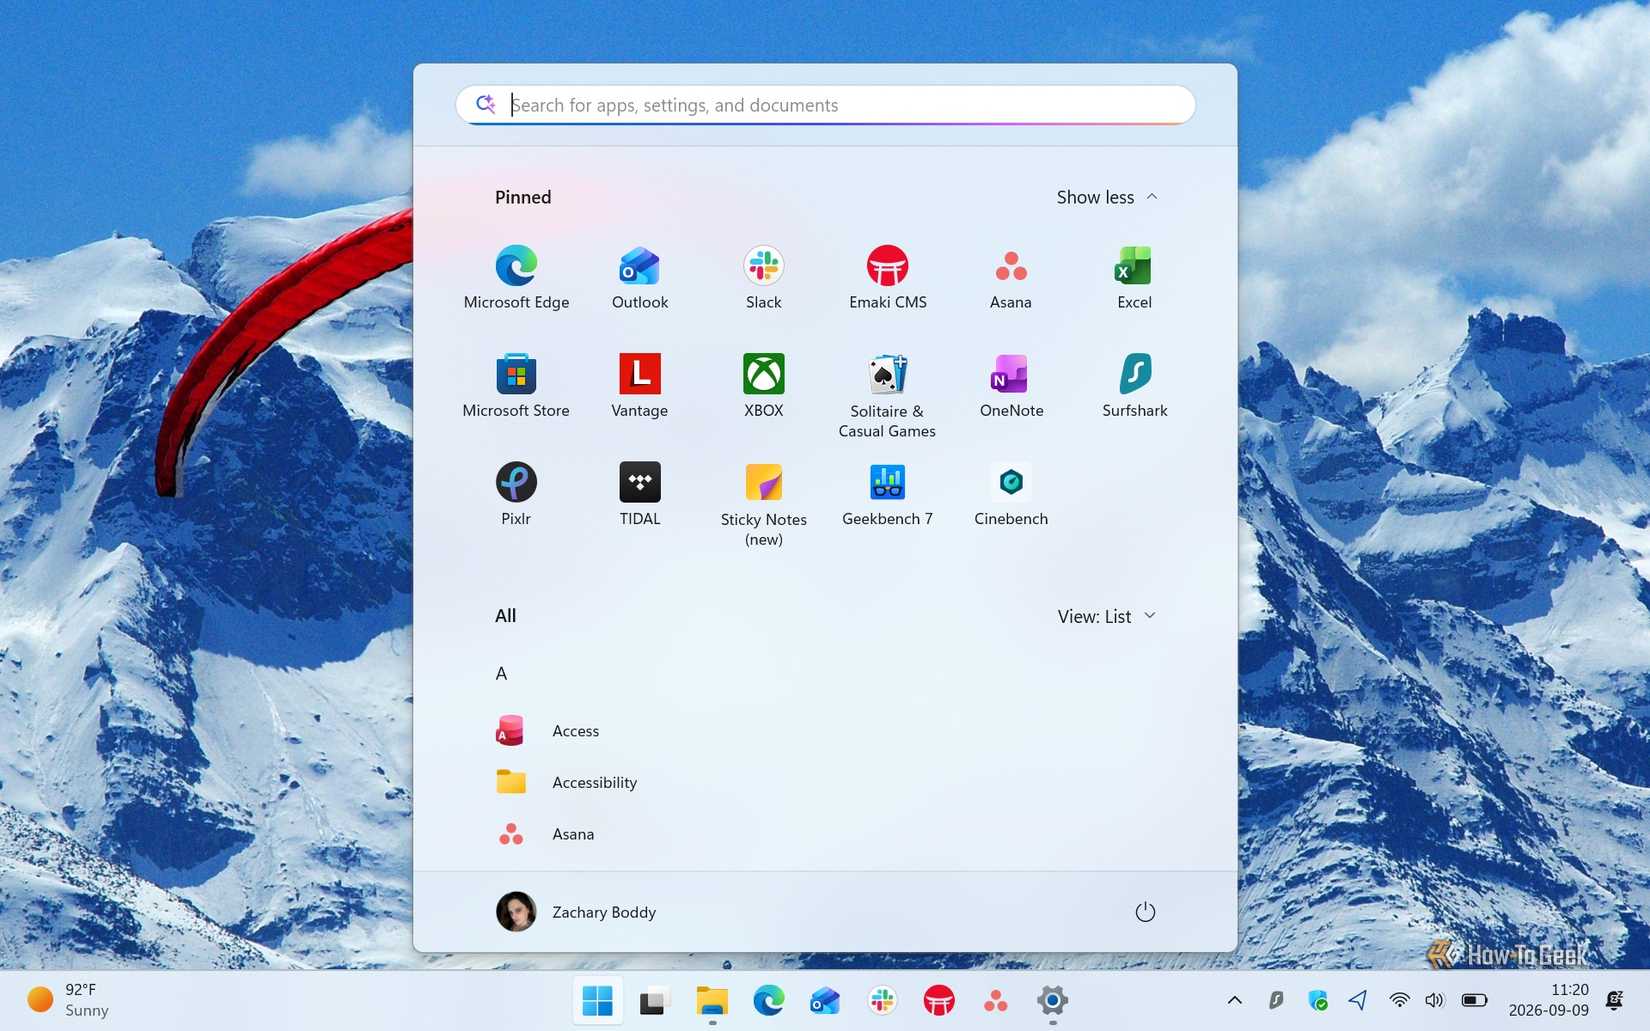Image resolution: width=1650 pixels, height=1031 pixels.
Task: Open OneNote from pinned apps
Action: pyautogui.click(x=1011, y=386)
